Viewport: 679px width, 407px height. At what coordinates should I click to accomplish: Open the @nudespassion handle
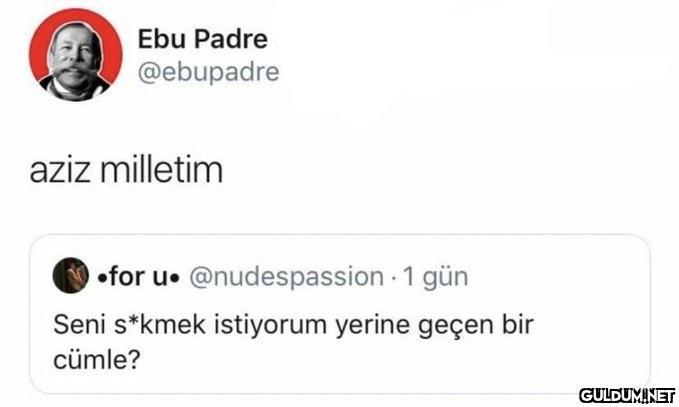point(285,275)
